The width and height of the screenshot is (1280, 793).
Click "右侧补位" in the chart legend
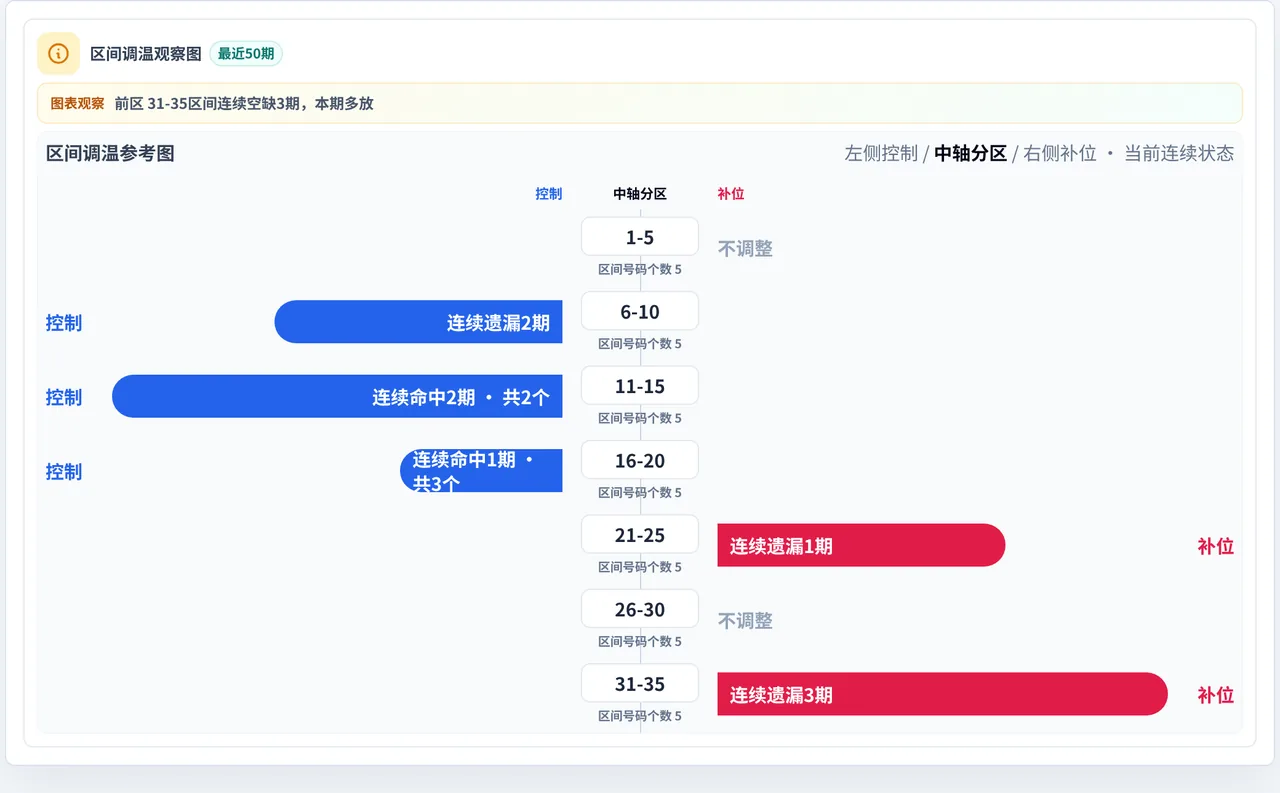tap(1060, 153)
